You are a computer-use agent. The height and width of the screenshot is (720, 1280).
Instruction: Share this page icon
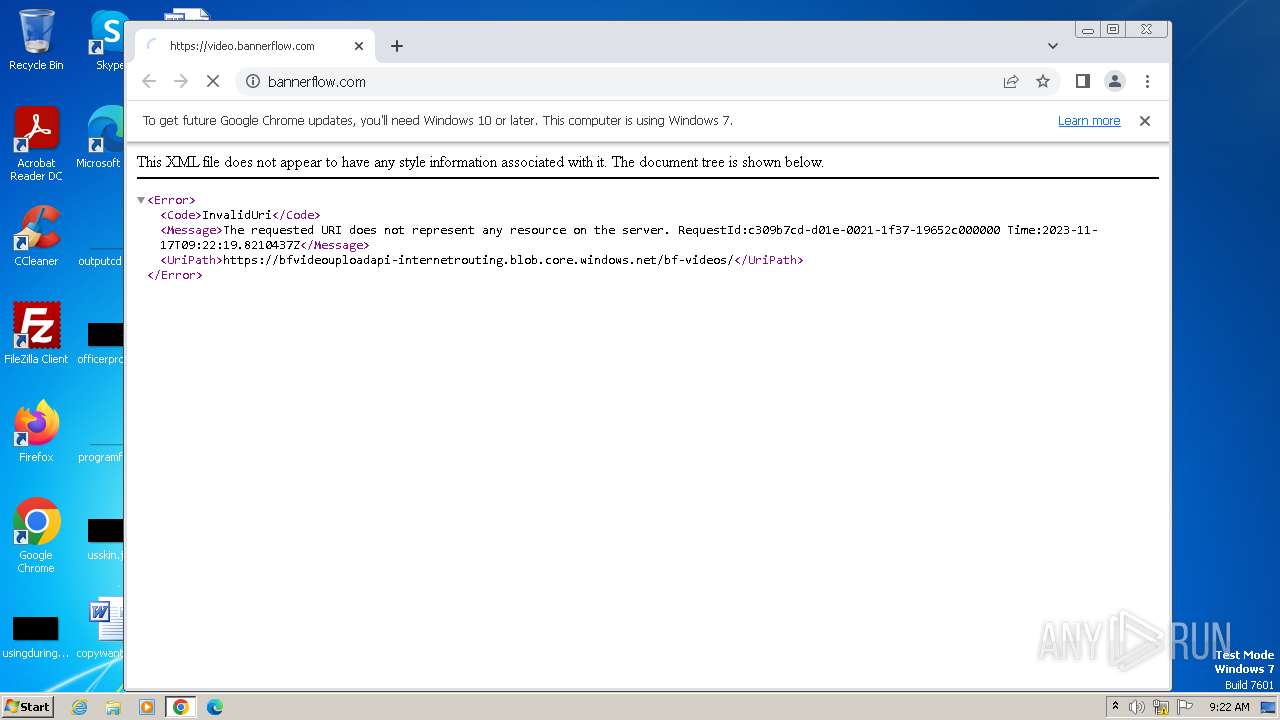pyautogui.click(x=1011, y=82)
